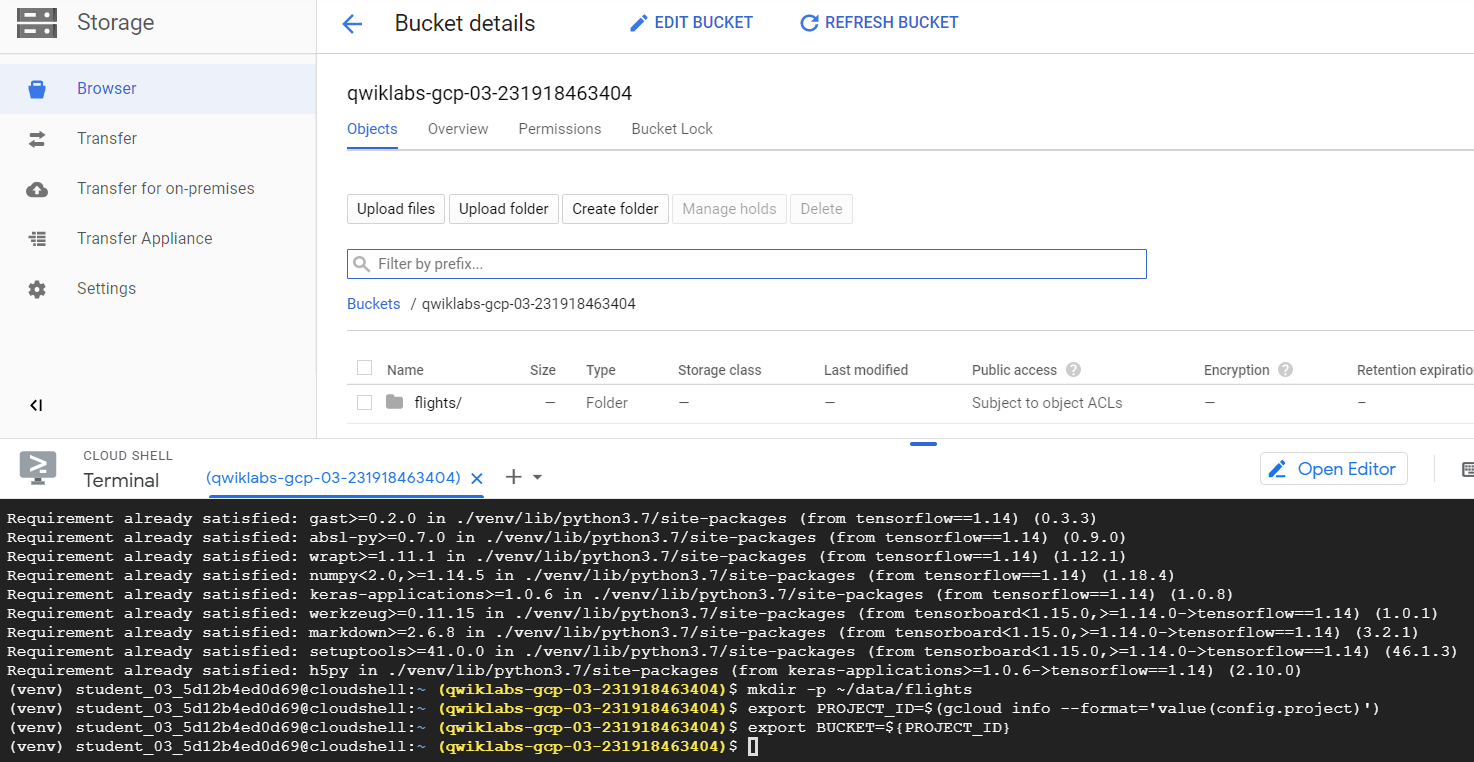Viewport: 1474px width, 762px height.
Task: Collapse the left navigation sidebar
Action: point(36,405)
